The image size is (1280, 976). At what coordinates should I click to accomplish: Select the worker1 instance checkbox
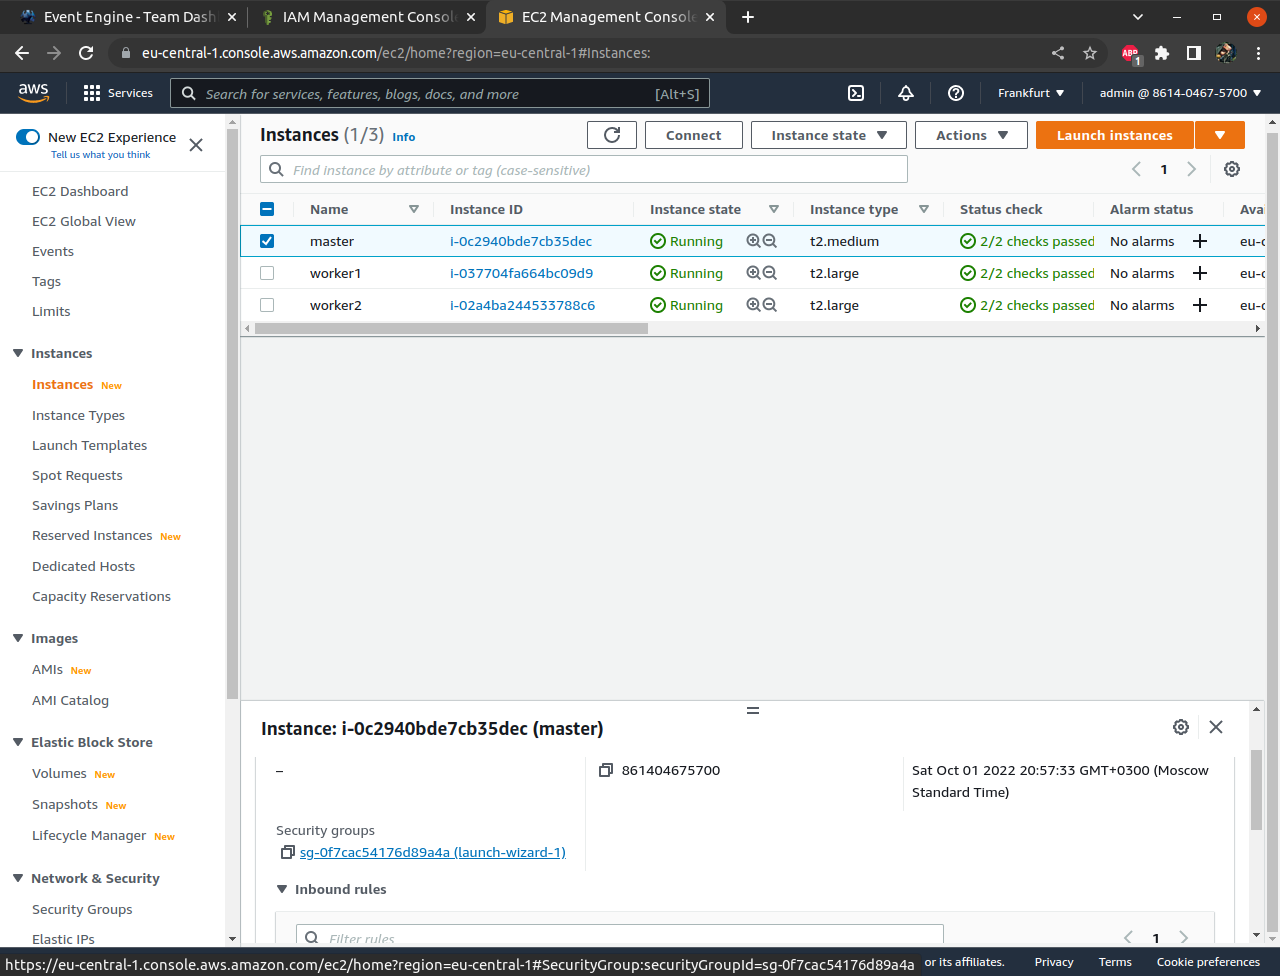(267, 273)
